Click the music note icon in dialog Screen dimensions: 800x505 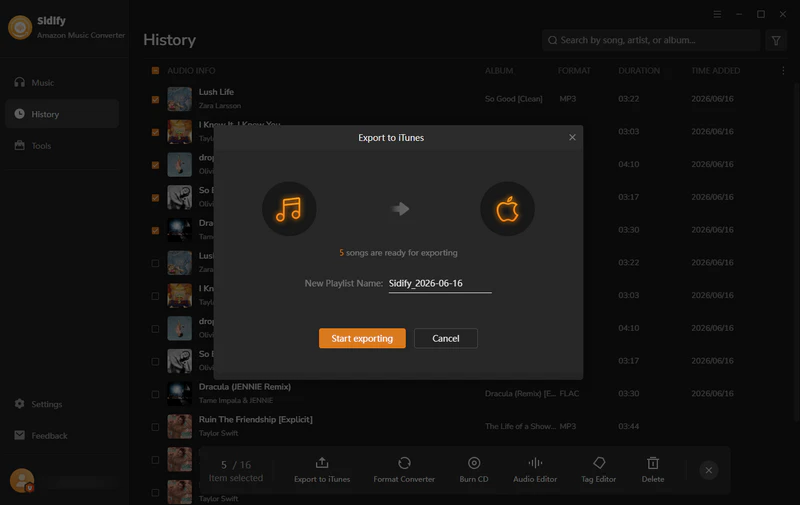289,209
